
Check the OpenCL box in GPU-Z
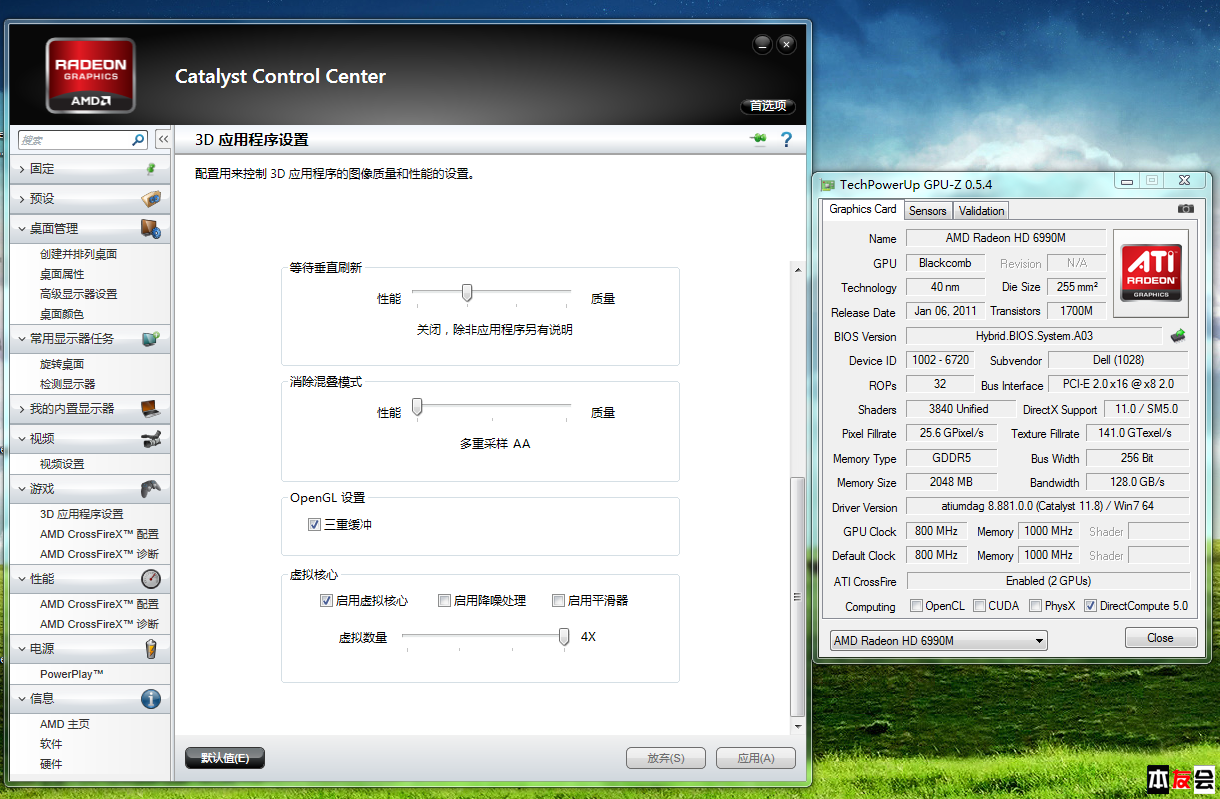pyautogui.click(x=916, y=606)
